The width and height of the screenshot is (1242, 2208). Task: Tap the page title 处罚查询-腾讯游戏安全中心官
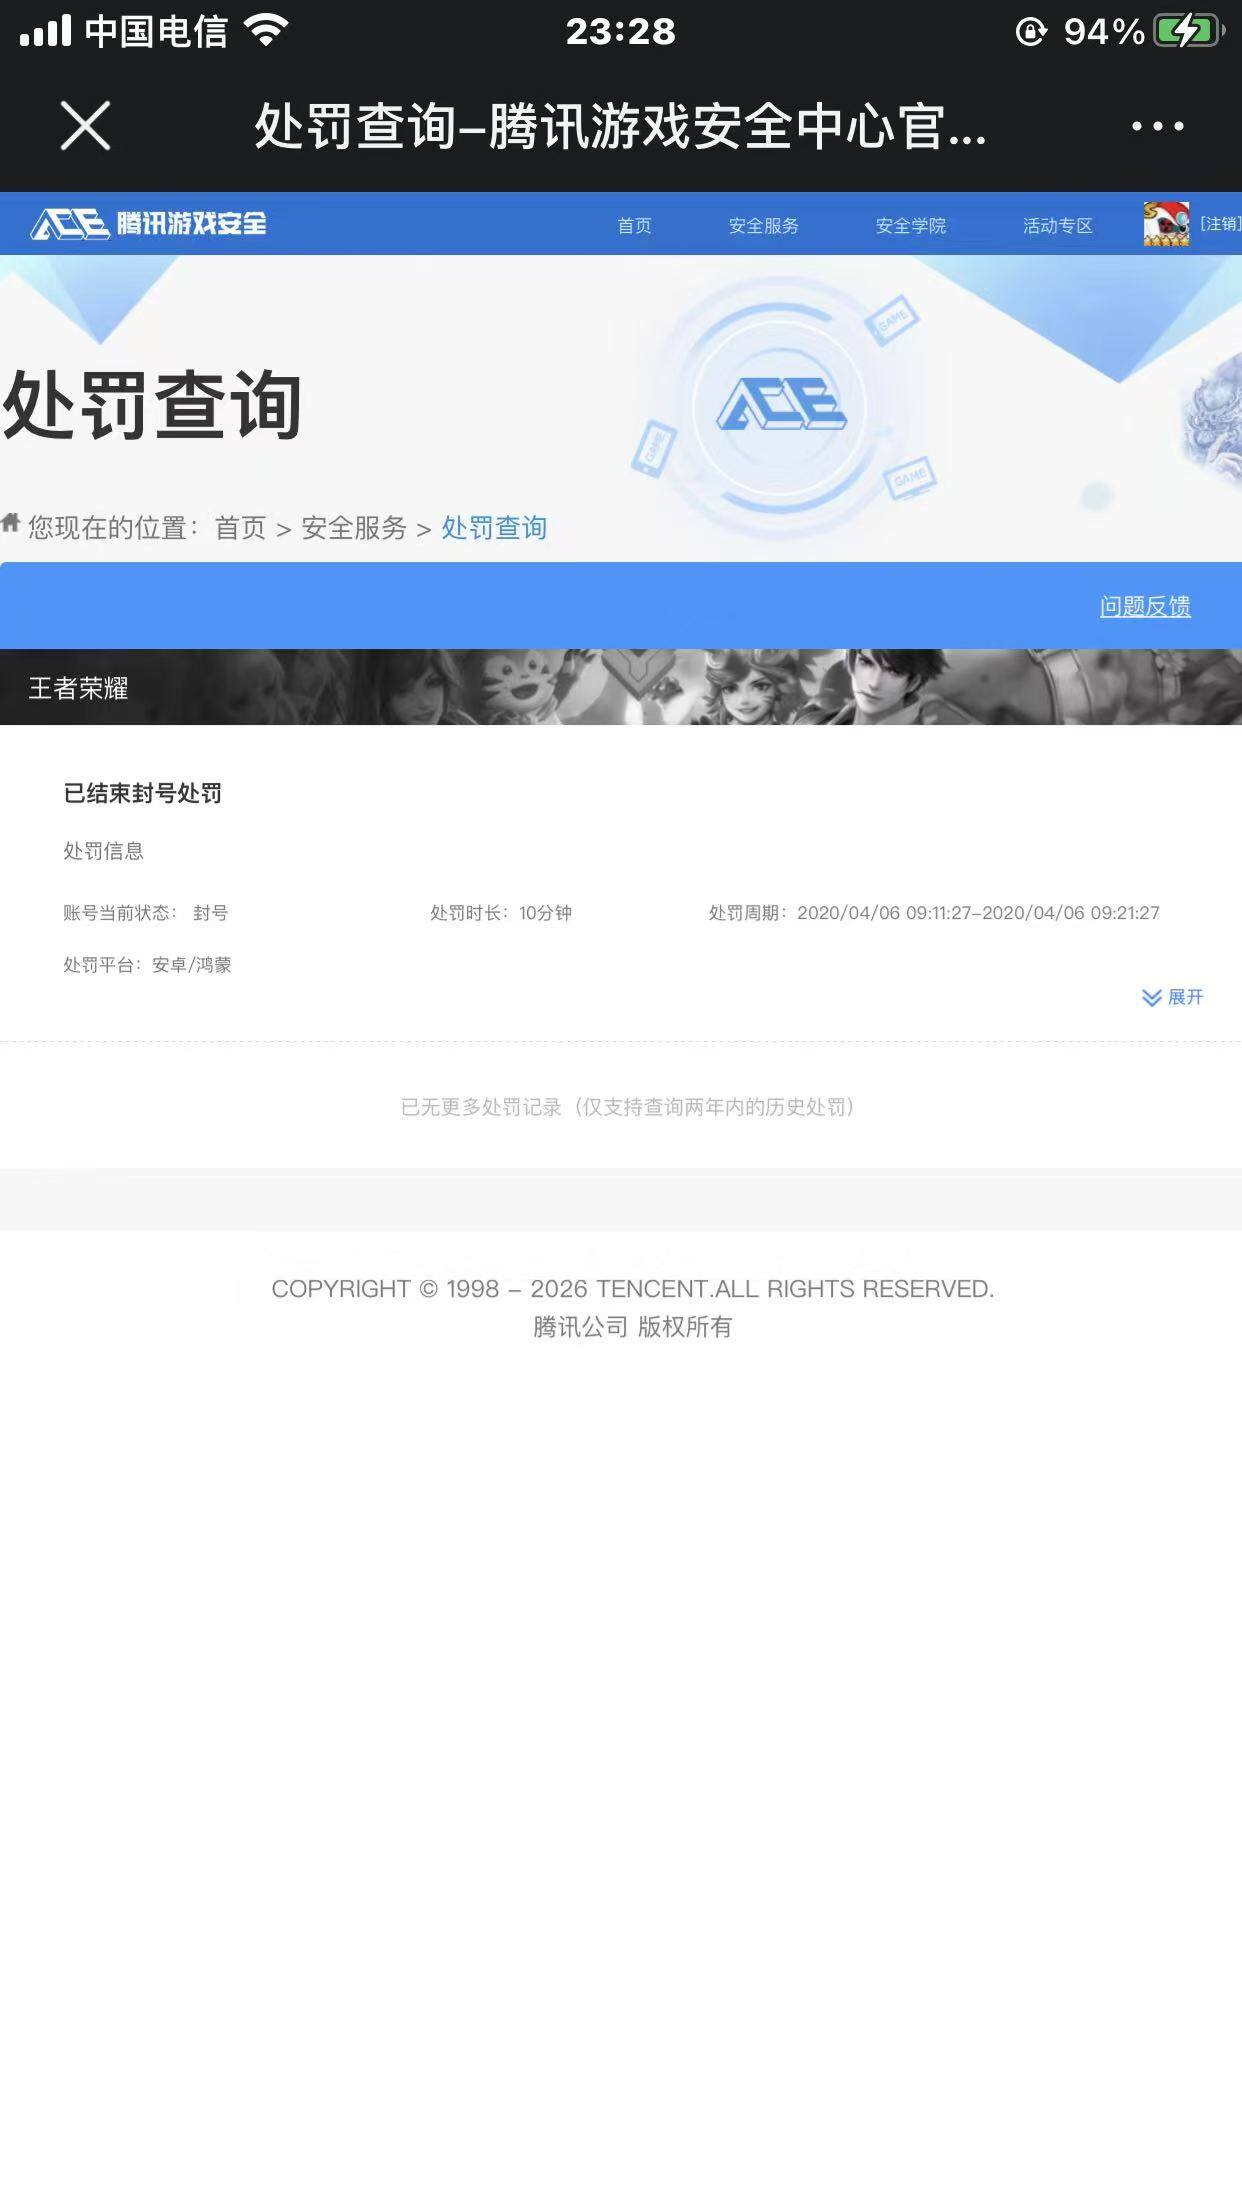tap(620, 127)
